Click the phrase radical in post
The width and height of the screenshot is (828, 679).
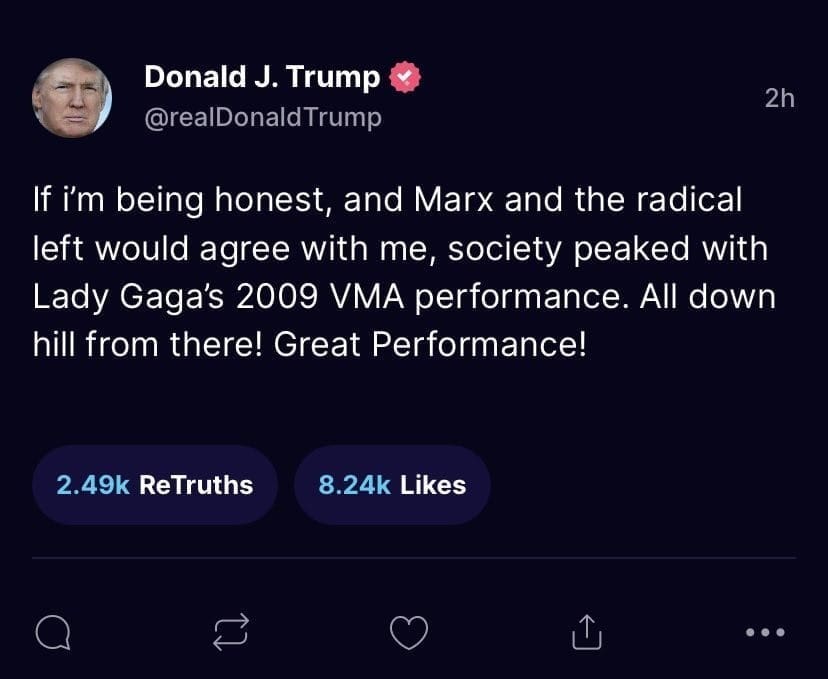click(x=691, y=200)
